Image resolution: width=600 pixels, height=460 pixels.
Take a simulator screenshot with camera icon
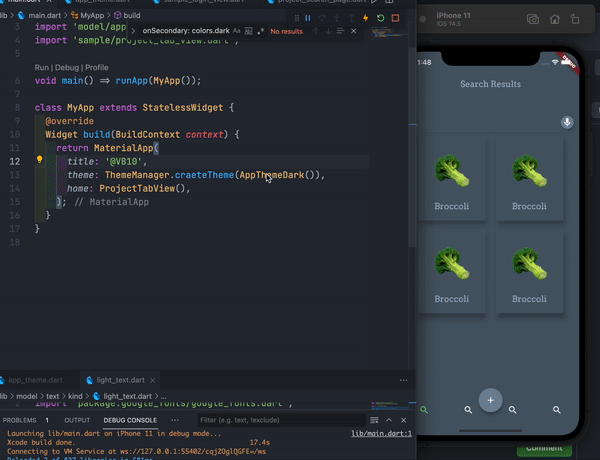[533, 19]
